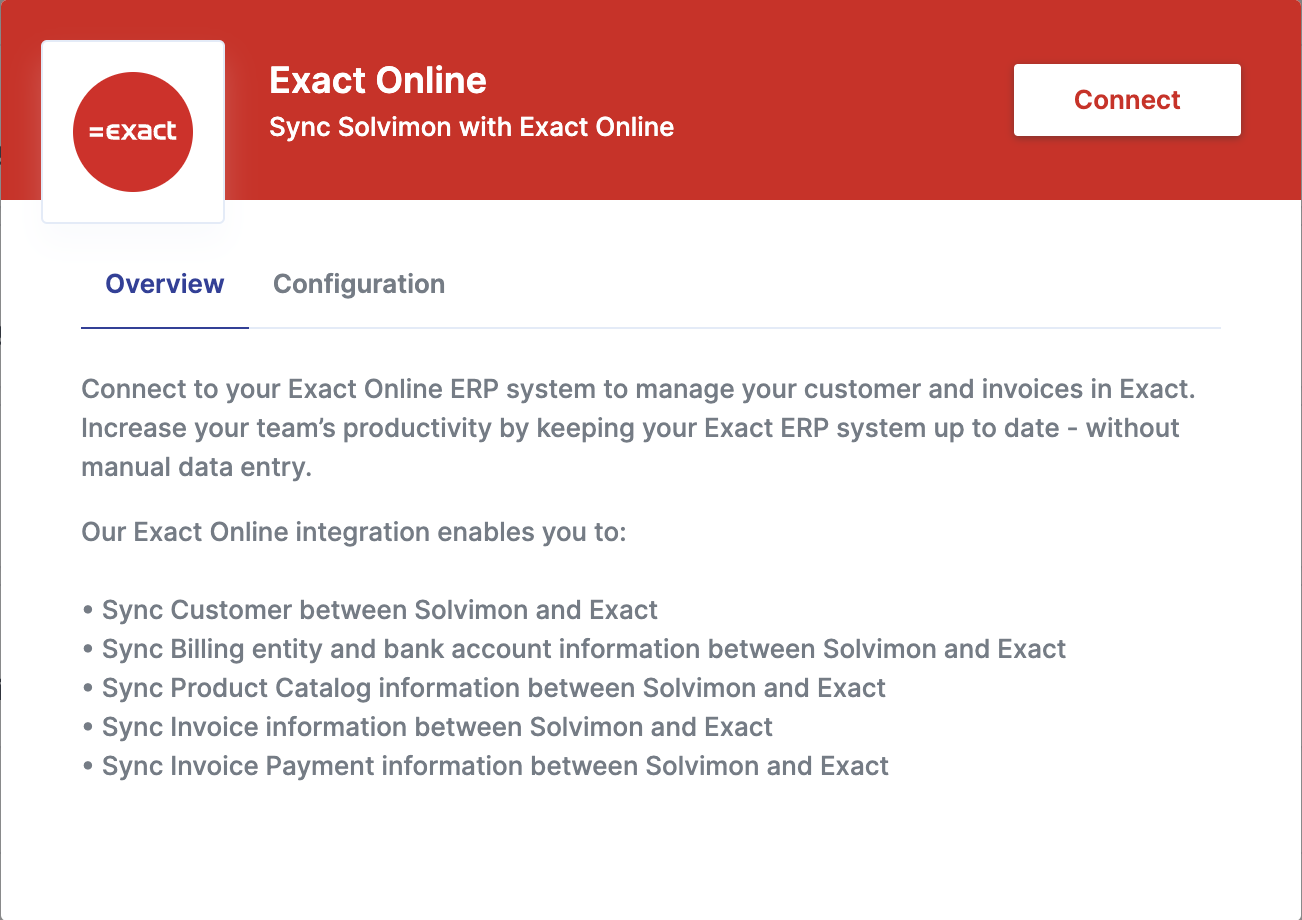This screenshot has width=1302, height=920.
Task: Click Our Exact Online integration enables text
Action: tap(353, 532)
